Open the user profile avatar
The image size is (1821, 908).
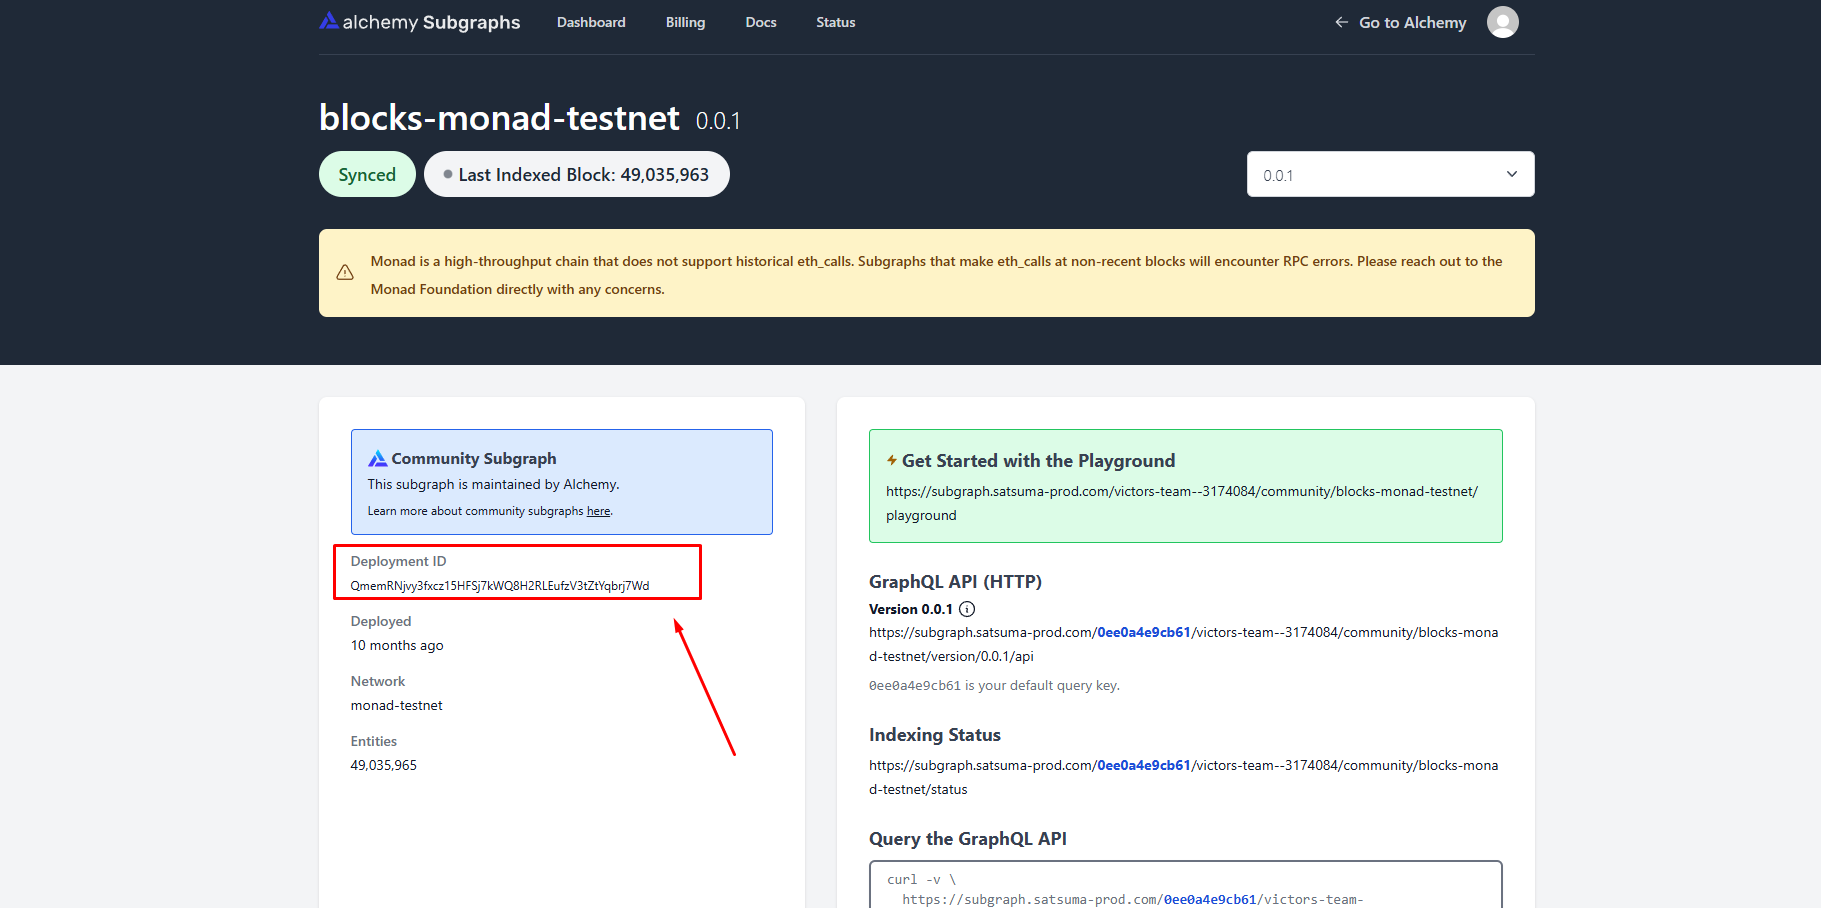(x=1502, y=22)
